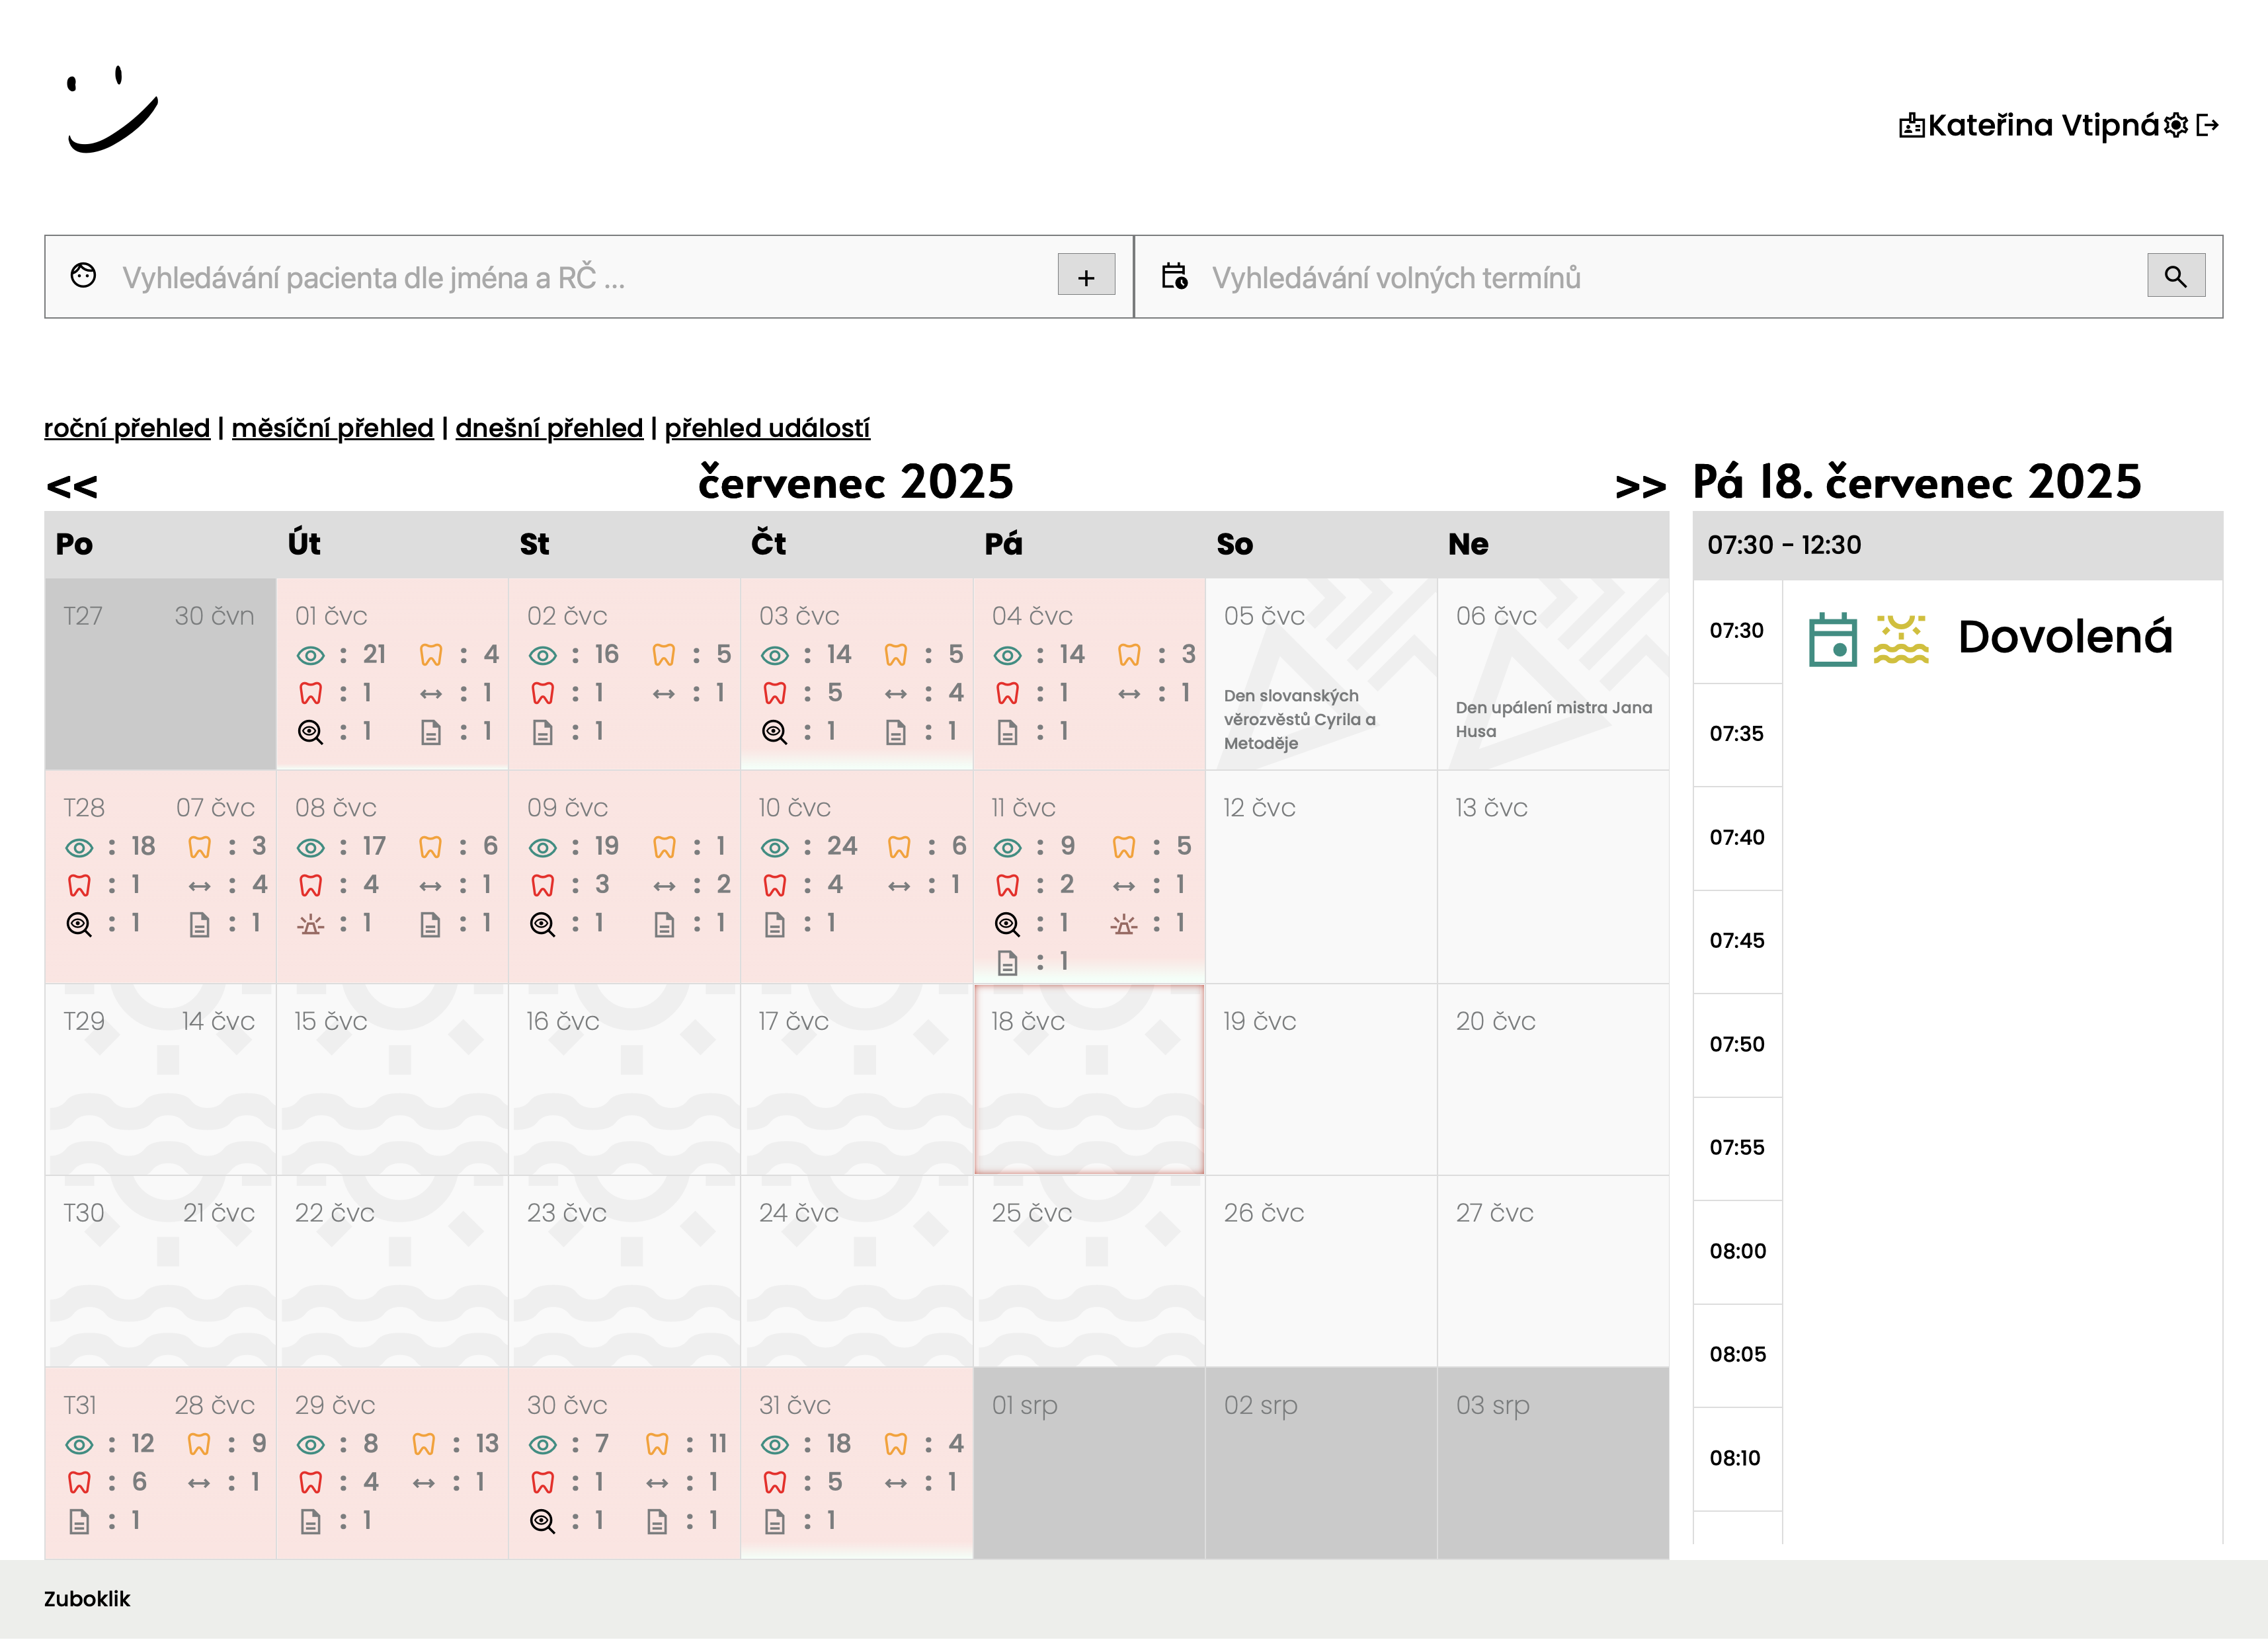This screenshot has width=2268, height=1642.
Task: Click the smiley logo in the header
Action: (x=112, y=110)
